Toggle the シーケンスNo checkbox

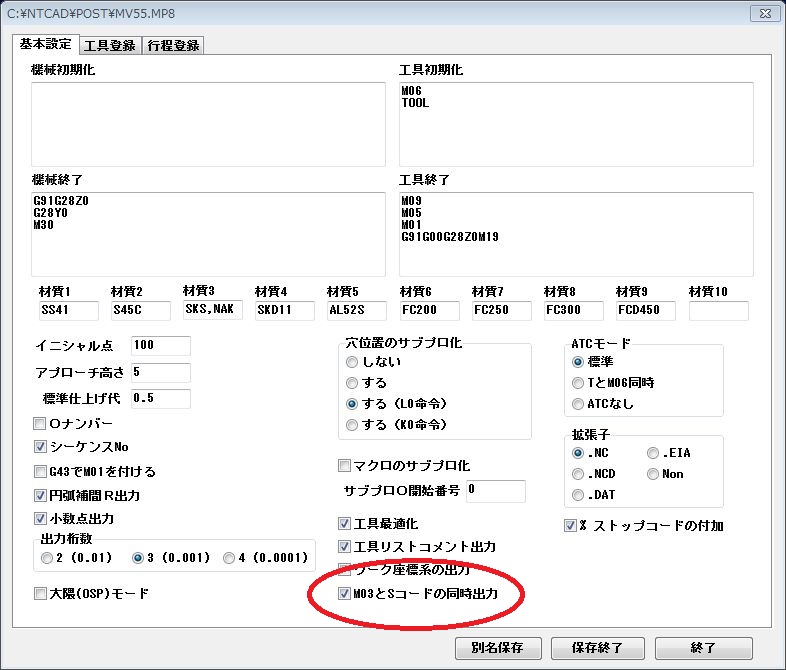click(x=40, y=446)
